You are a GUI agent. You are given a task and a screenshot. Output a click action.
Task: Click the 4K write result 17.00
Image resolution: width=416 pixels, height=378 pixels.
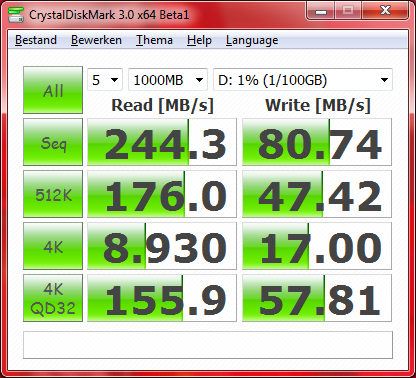tap(317, 246)
